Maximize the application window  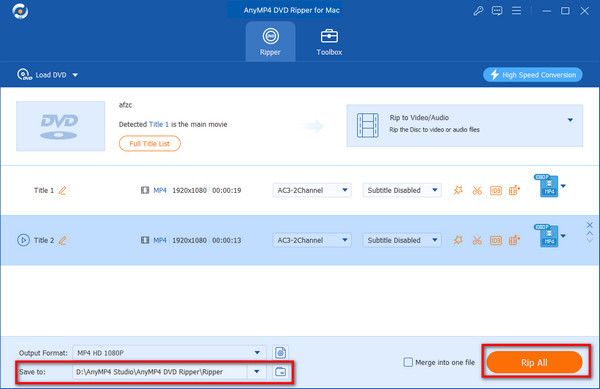tap(565, 11)
